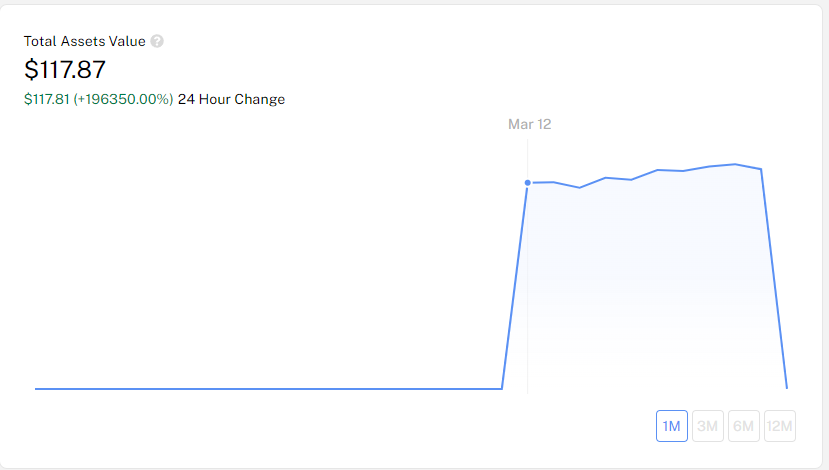Click the Mar 12 date label
This screenshot has height=470, width=829.
tap(529, 124)
